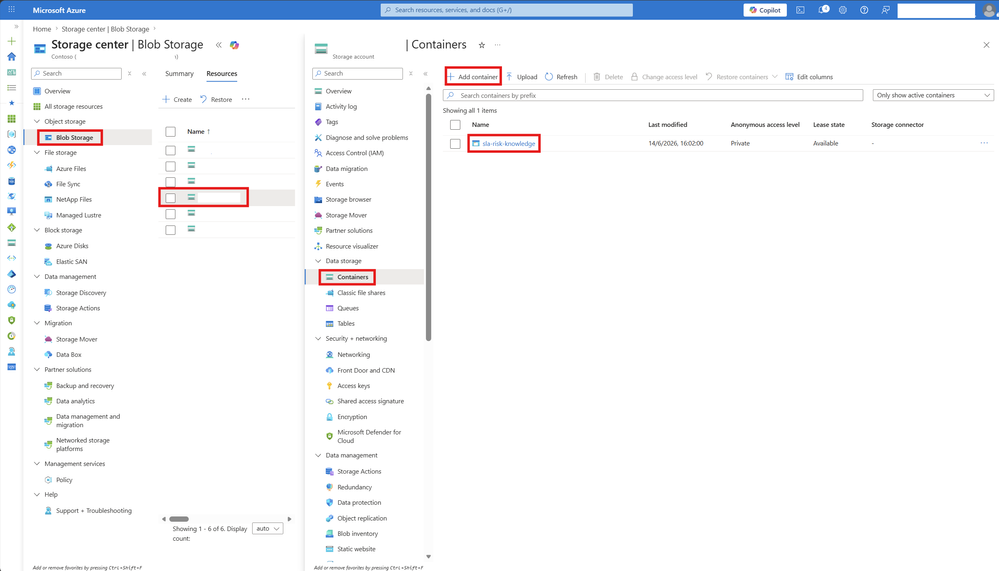Open Cloud Shell from top bar
Screen dimensions: 999x571
pyautogui.click(x=800, y=10)
